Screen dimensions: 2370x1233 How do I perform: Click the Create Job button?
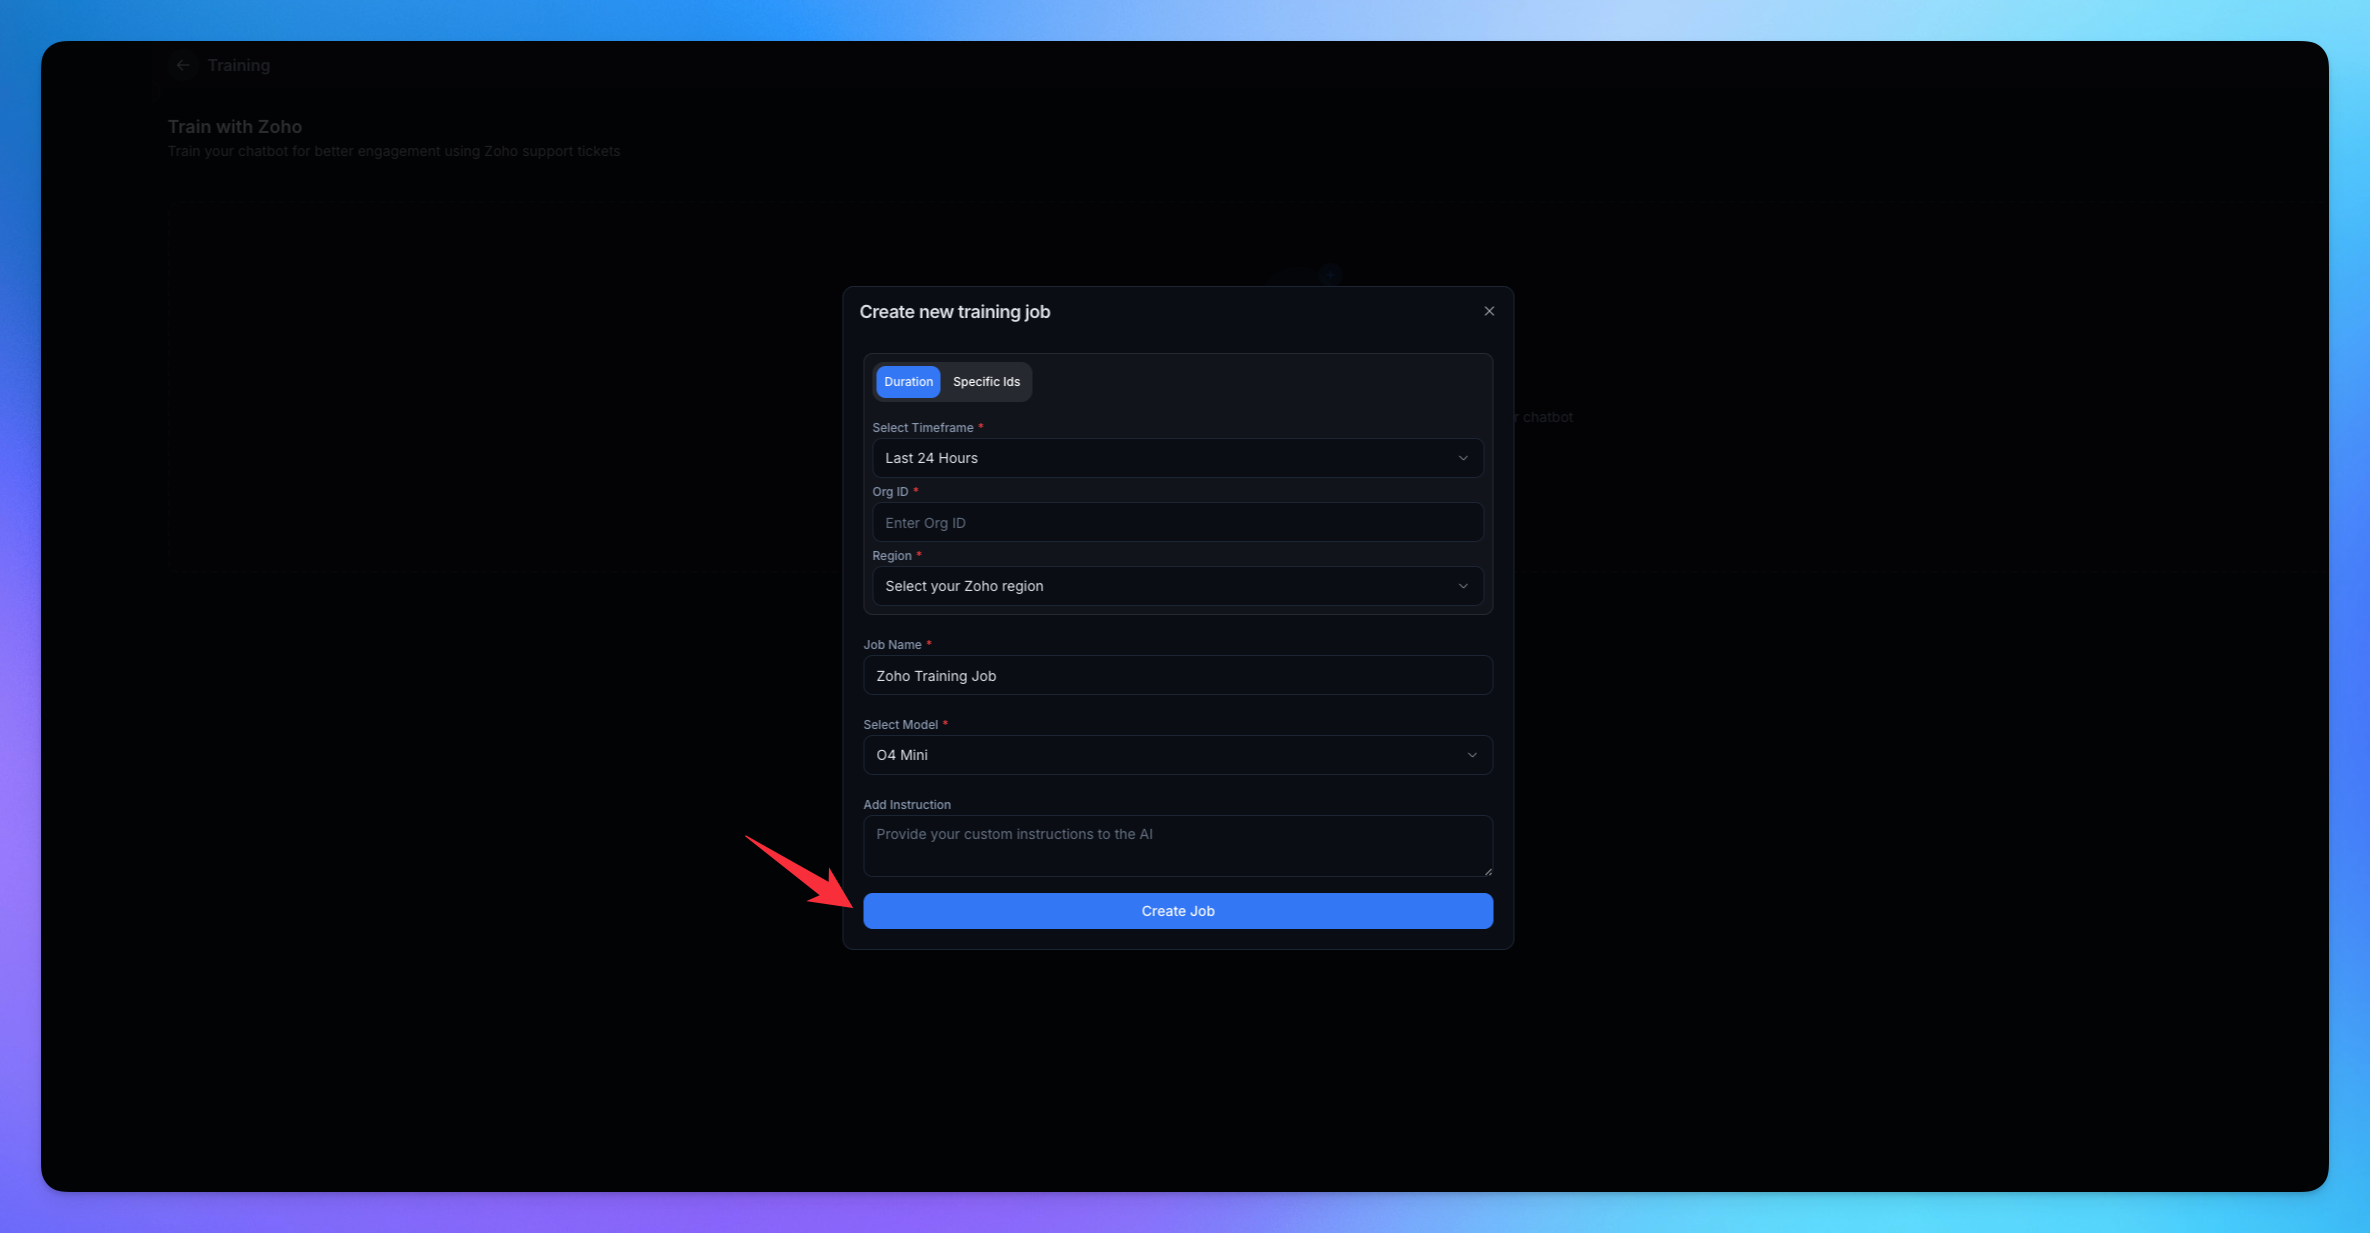(1178, 911)
